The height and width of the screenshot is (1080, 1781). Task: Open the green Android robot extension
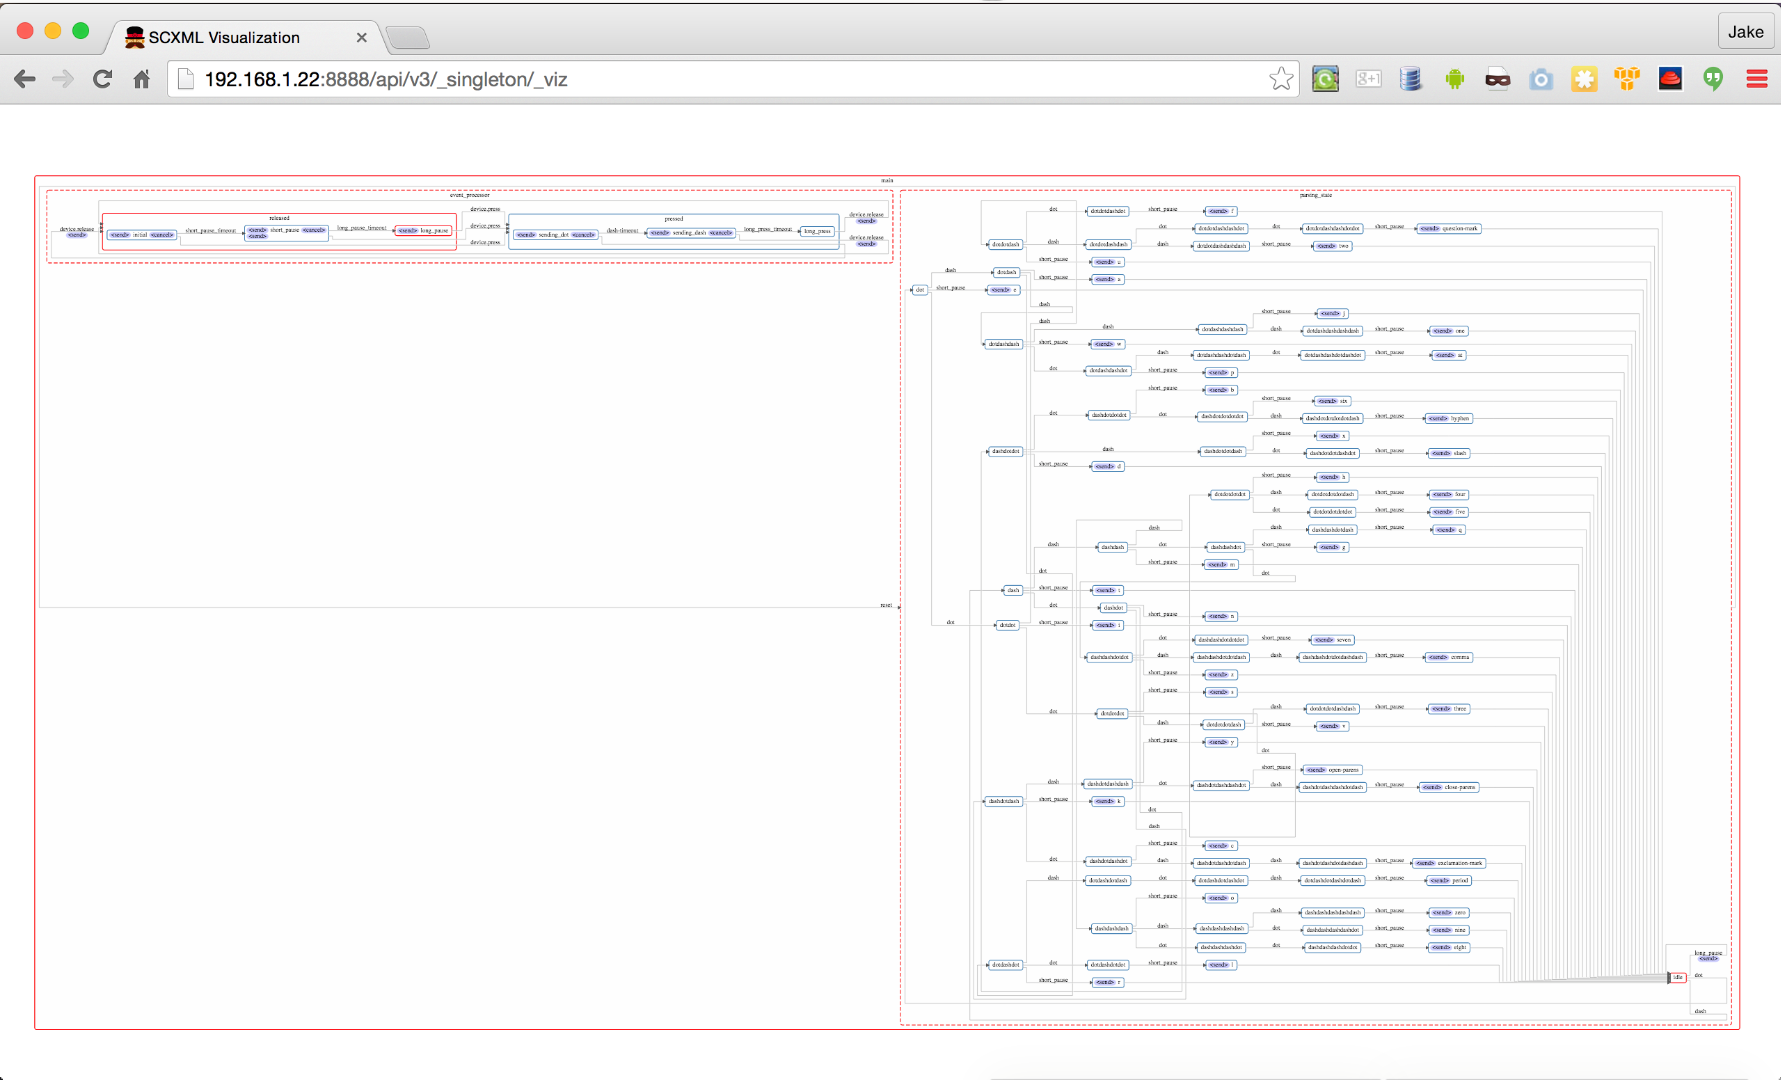coord(1454,79)
